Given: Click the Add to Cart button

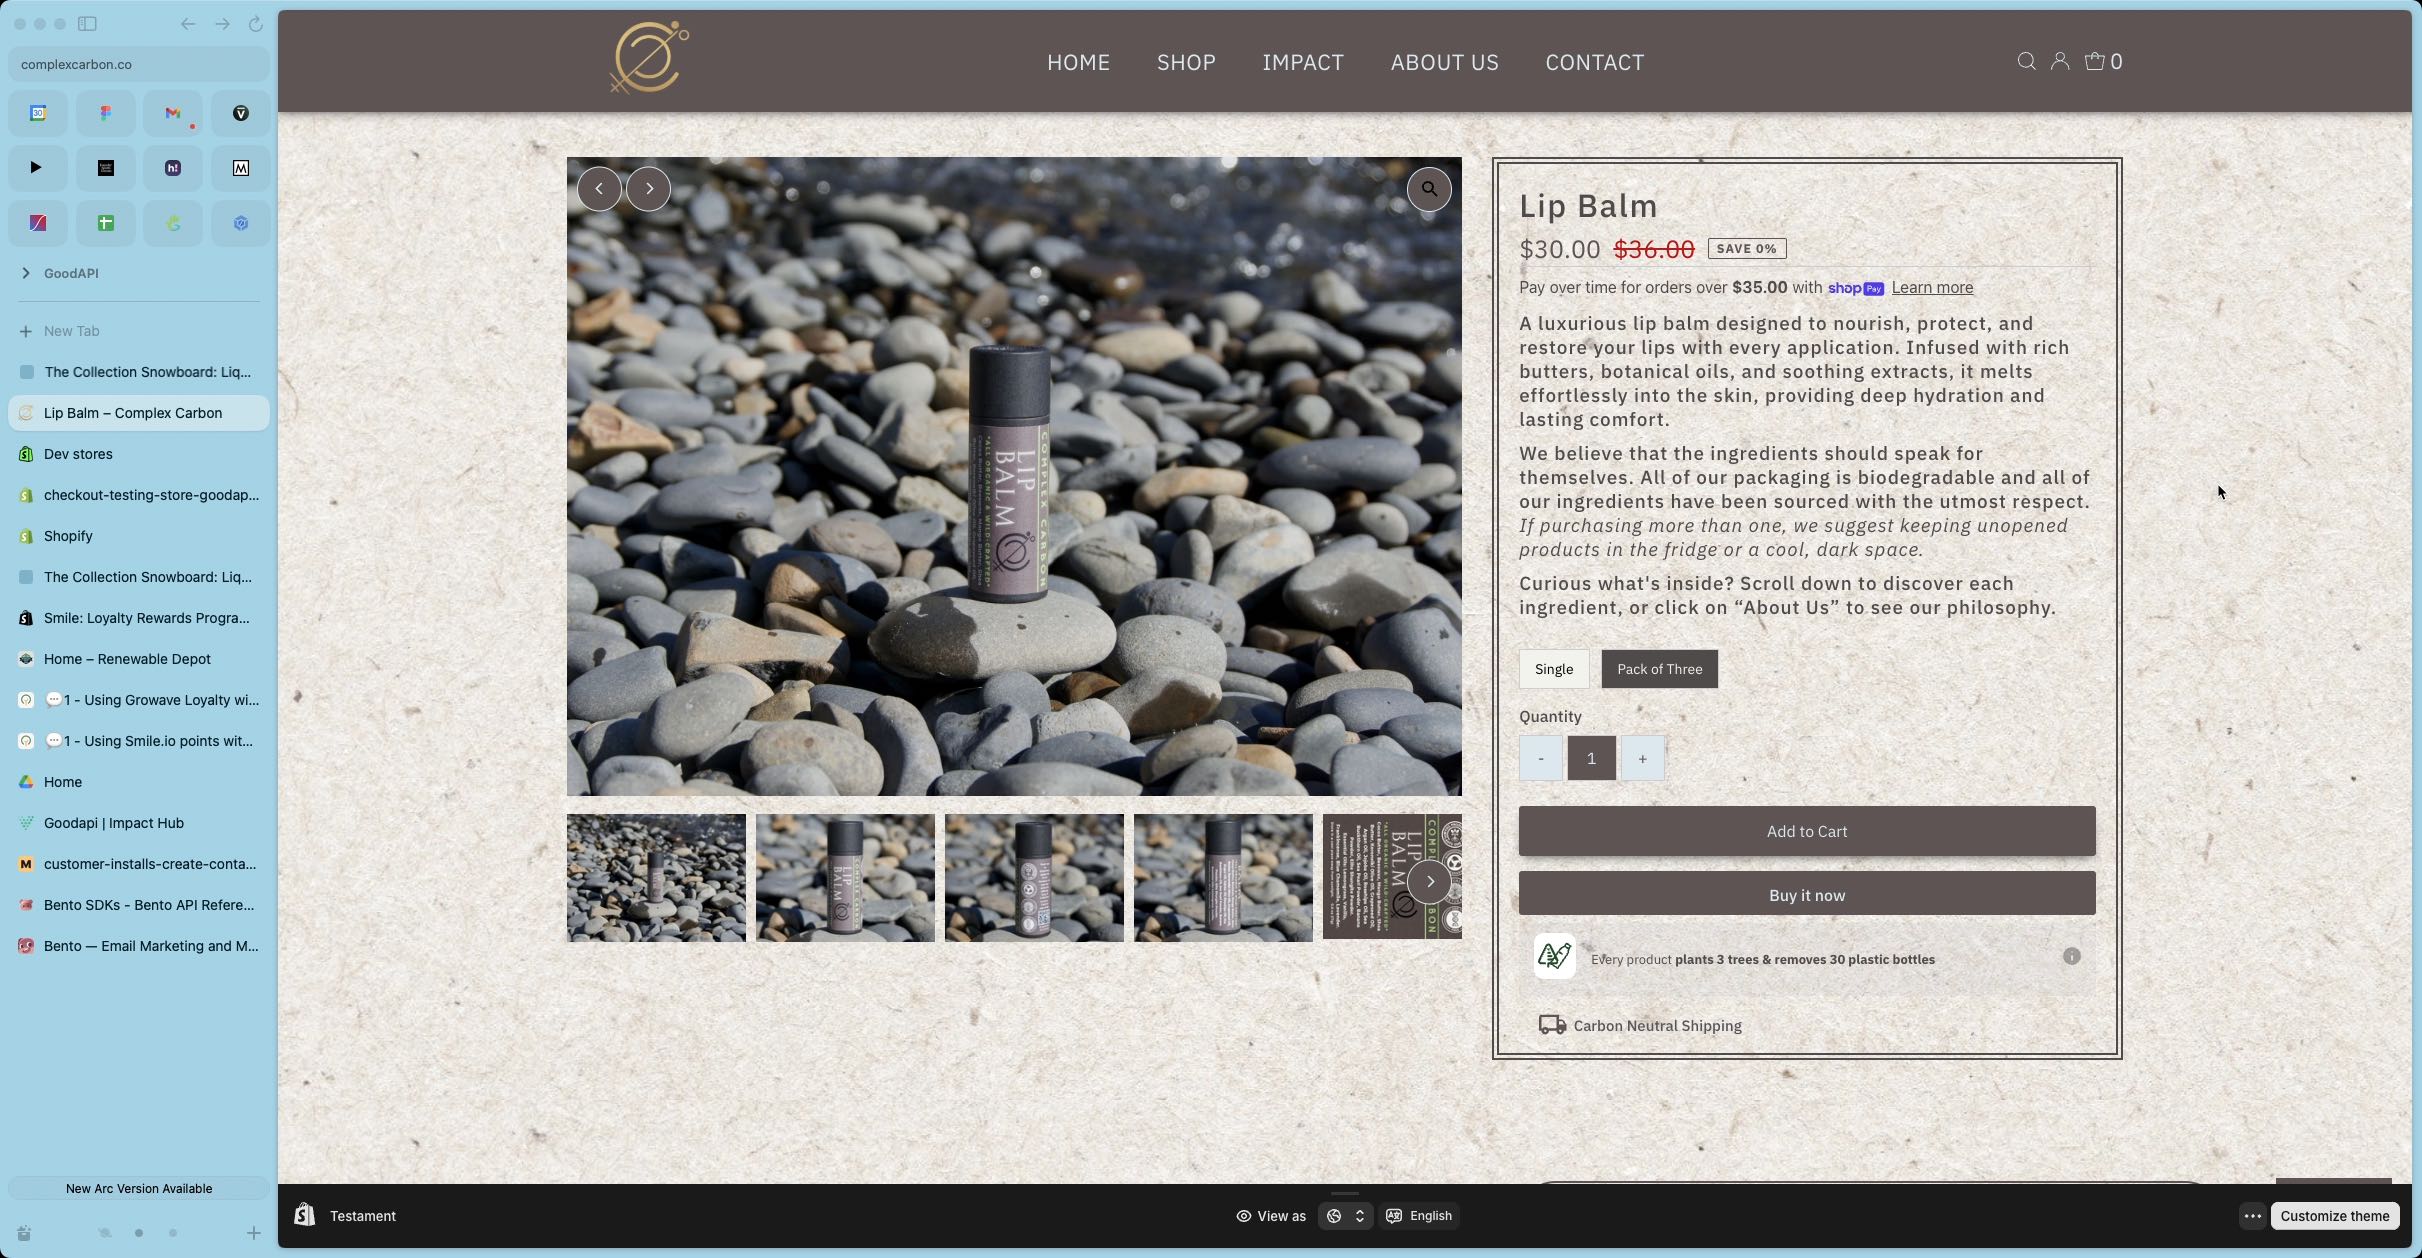Looking at the screenshot, I should (x=1806, y=831).
